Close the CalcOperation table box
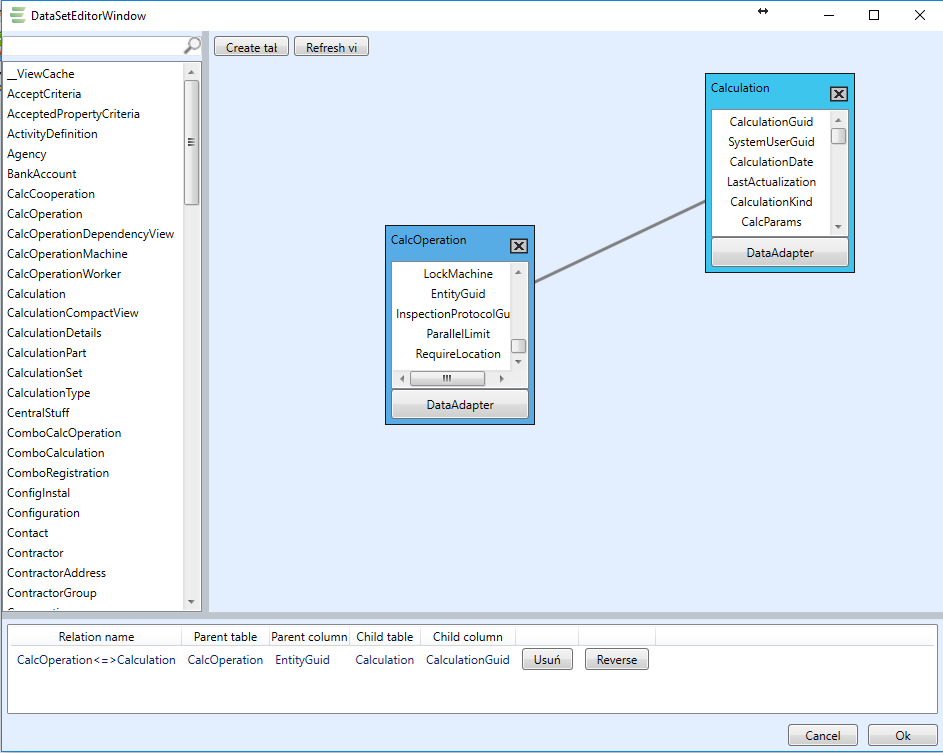 [x=518, y=246]
